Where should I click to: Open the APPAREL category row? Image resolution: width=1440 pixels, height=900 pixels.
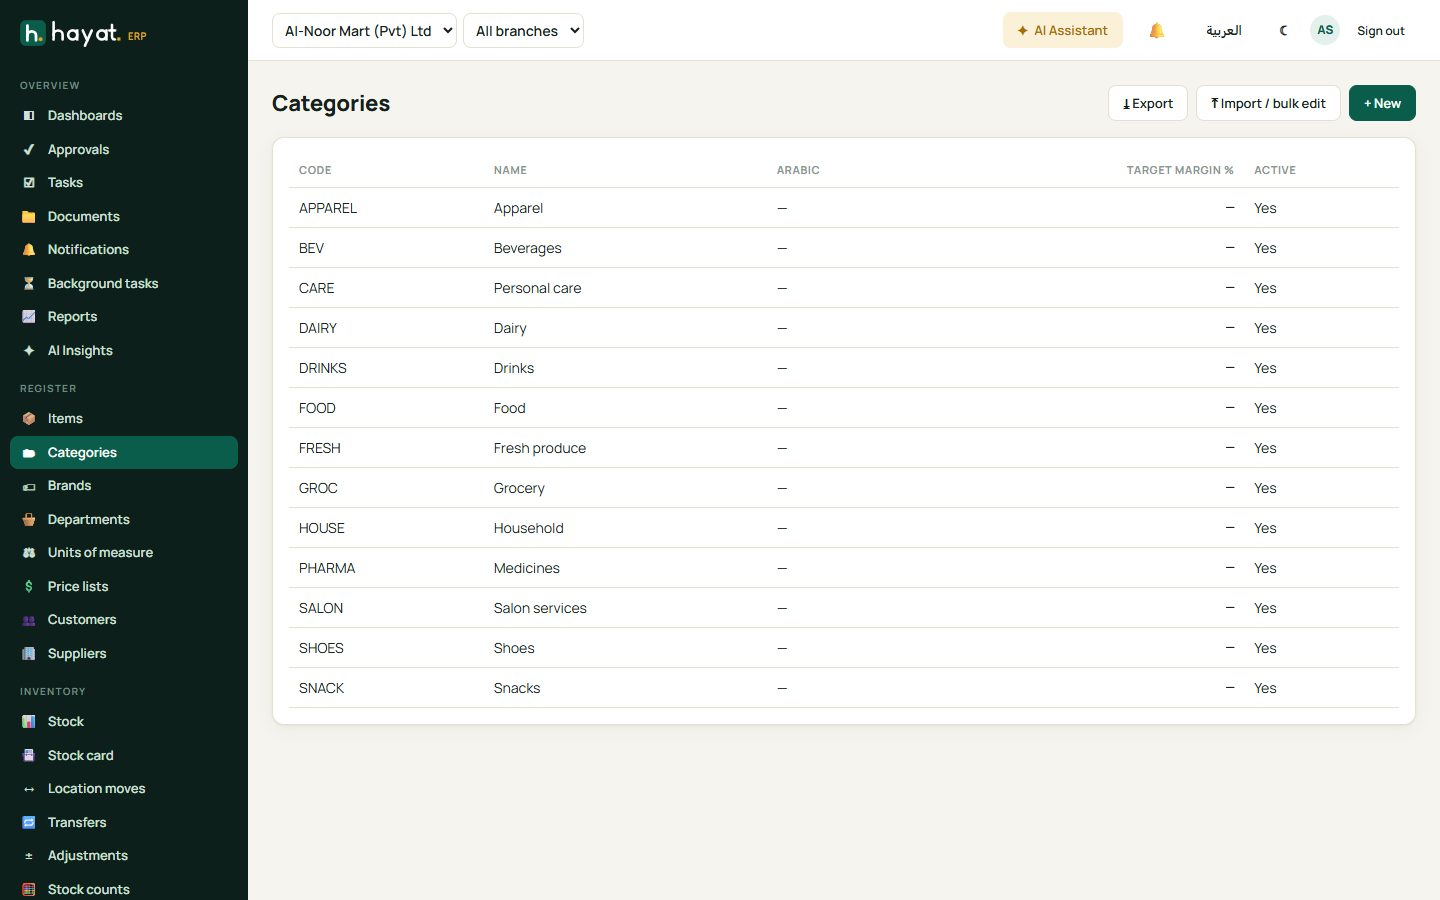coord(844,208)
